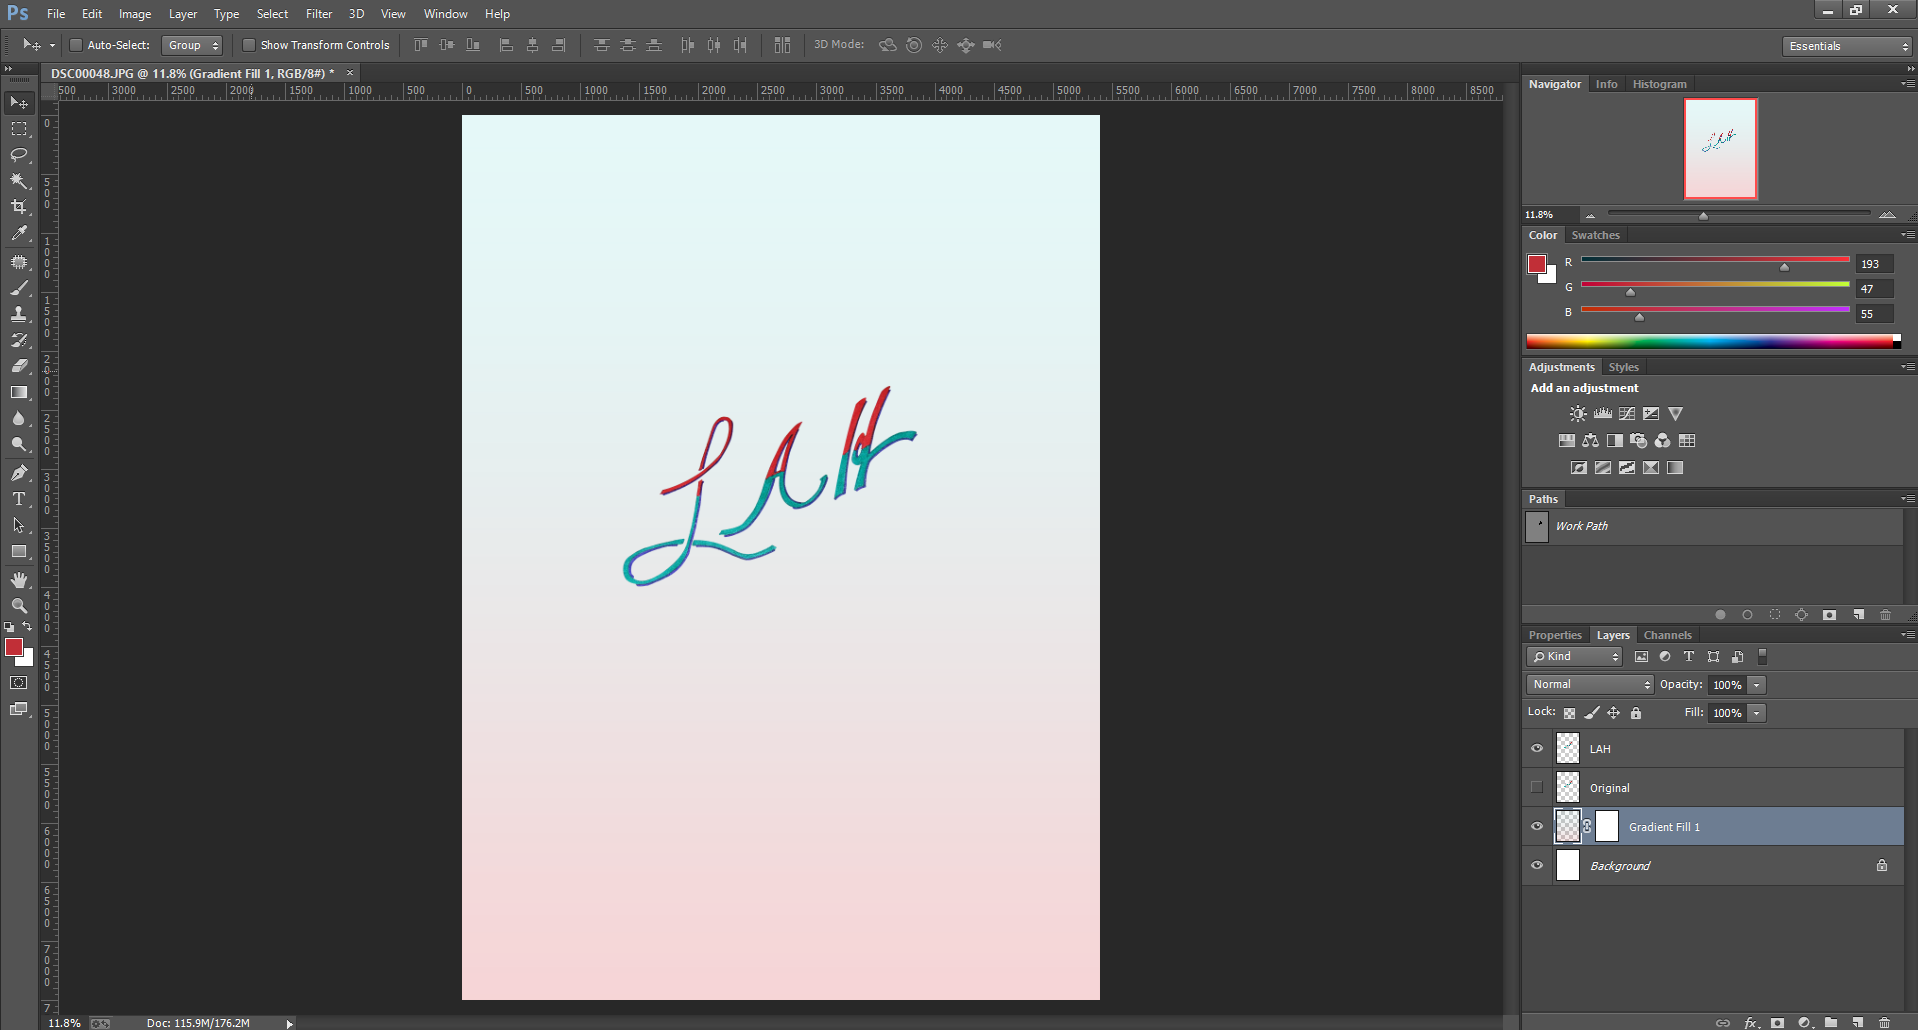Open the Image menu
Image resolution: width=1918 pixels, height=1030 pixels.
(x=135, y=14)
